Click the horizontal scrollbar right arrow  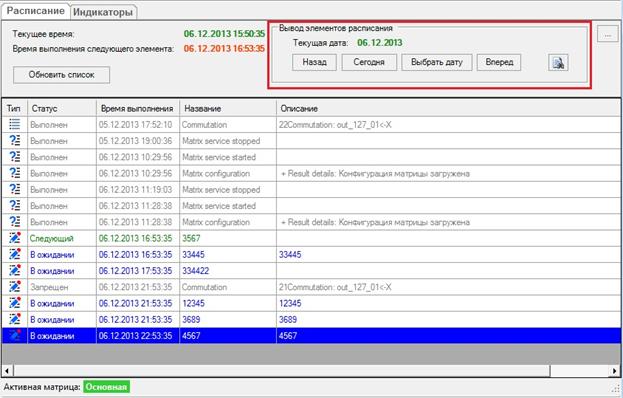tap(615, 371)
